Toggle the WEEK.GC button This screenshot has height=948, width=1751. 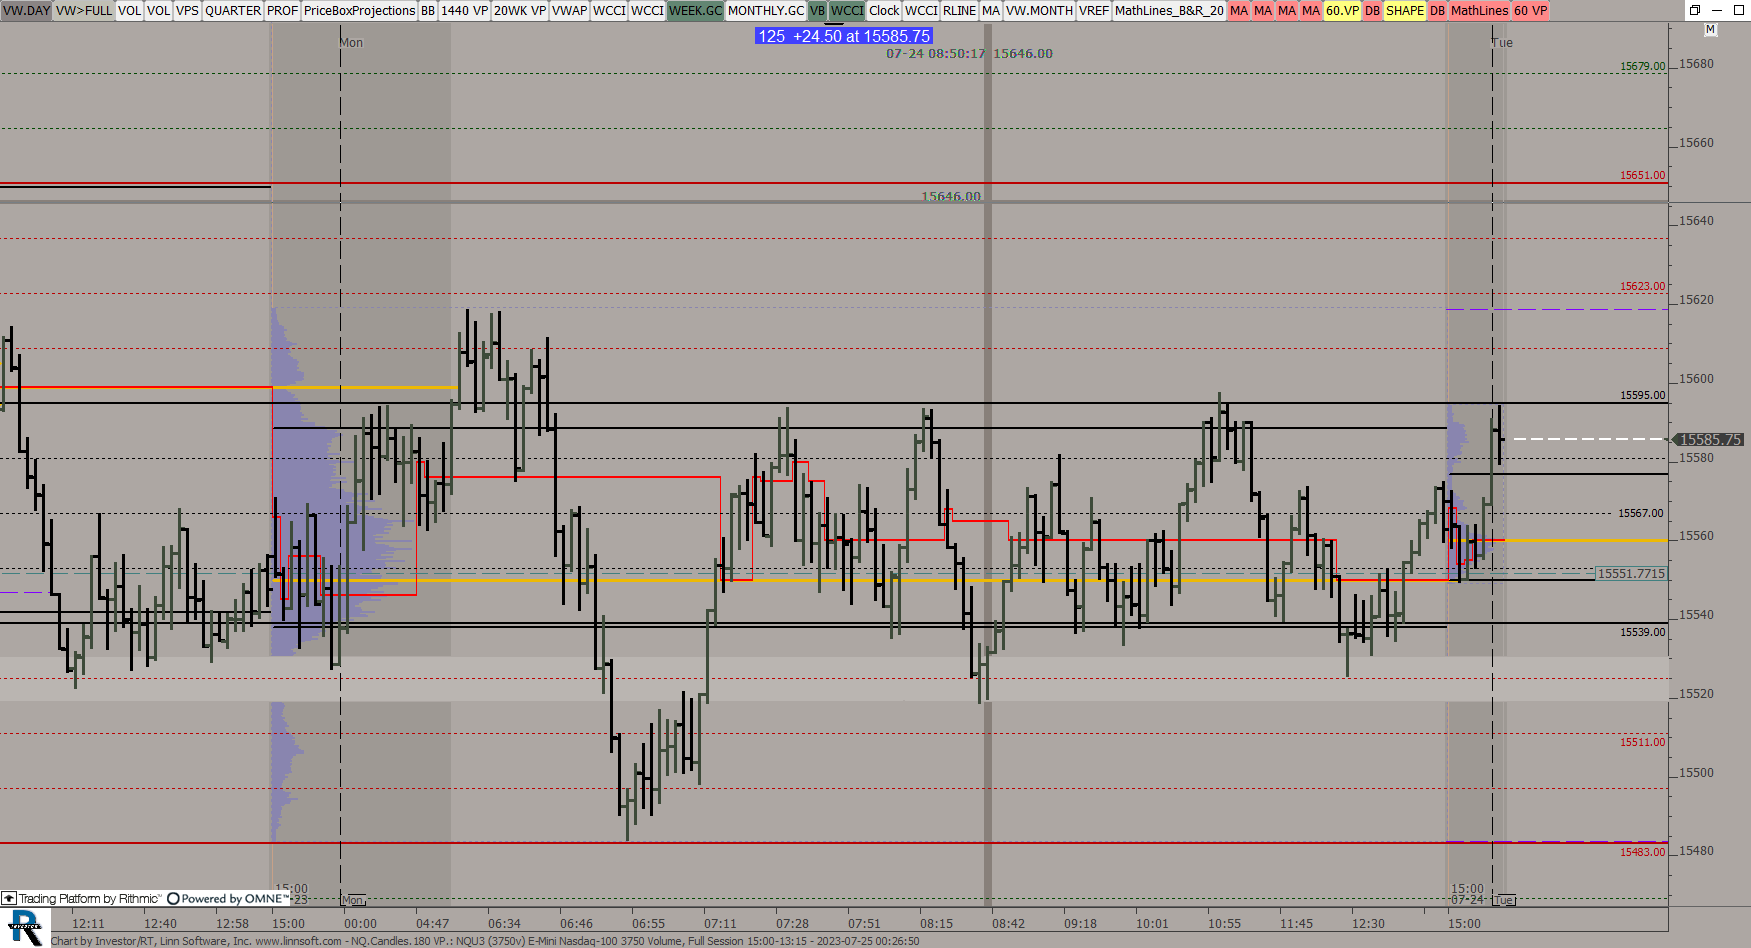(x=695, y=10)
